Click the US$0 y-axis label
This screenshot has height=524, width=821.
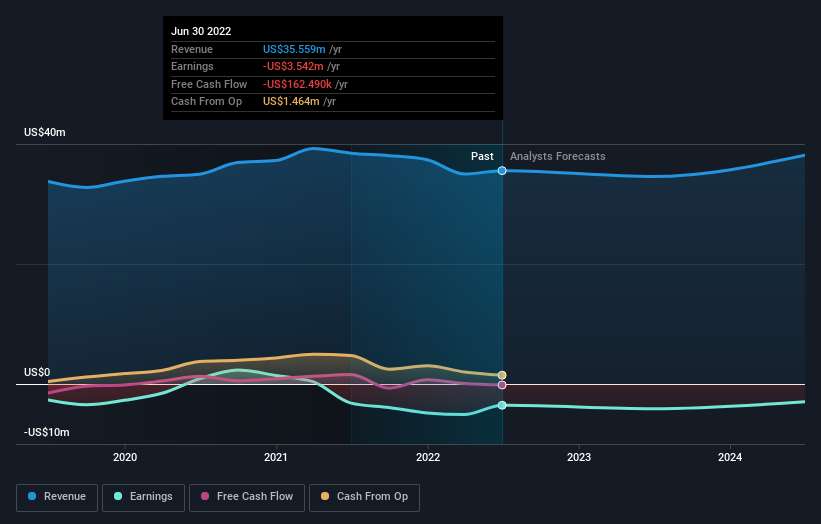pyautogui.click(x=37, y=372)
